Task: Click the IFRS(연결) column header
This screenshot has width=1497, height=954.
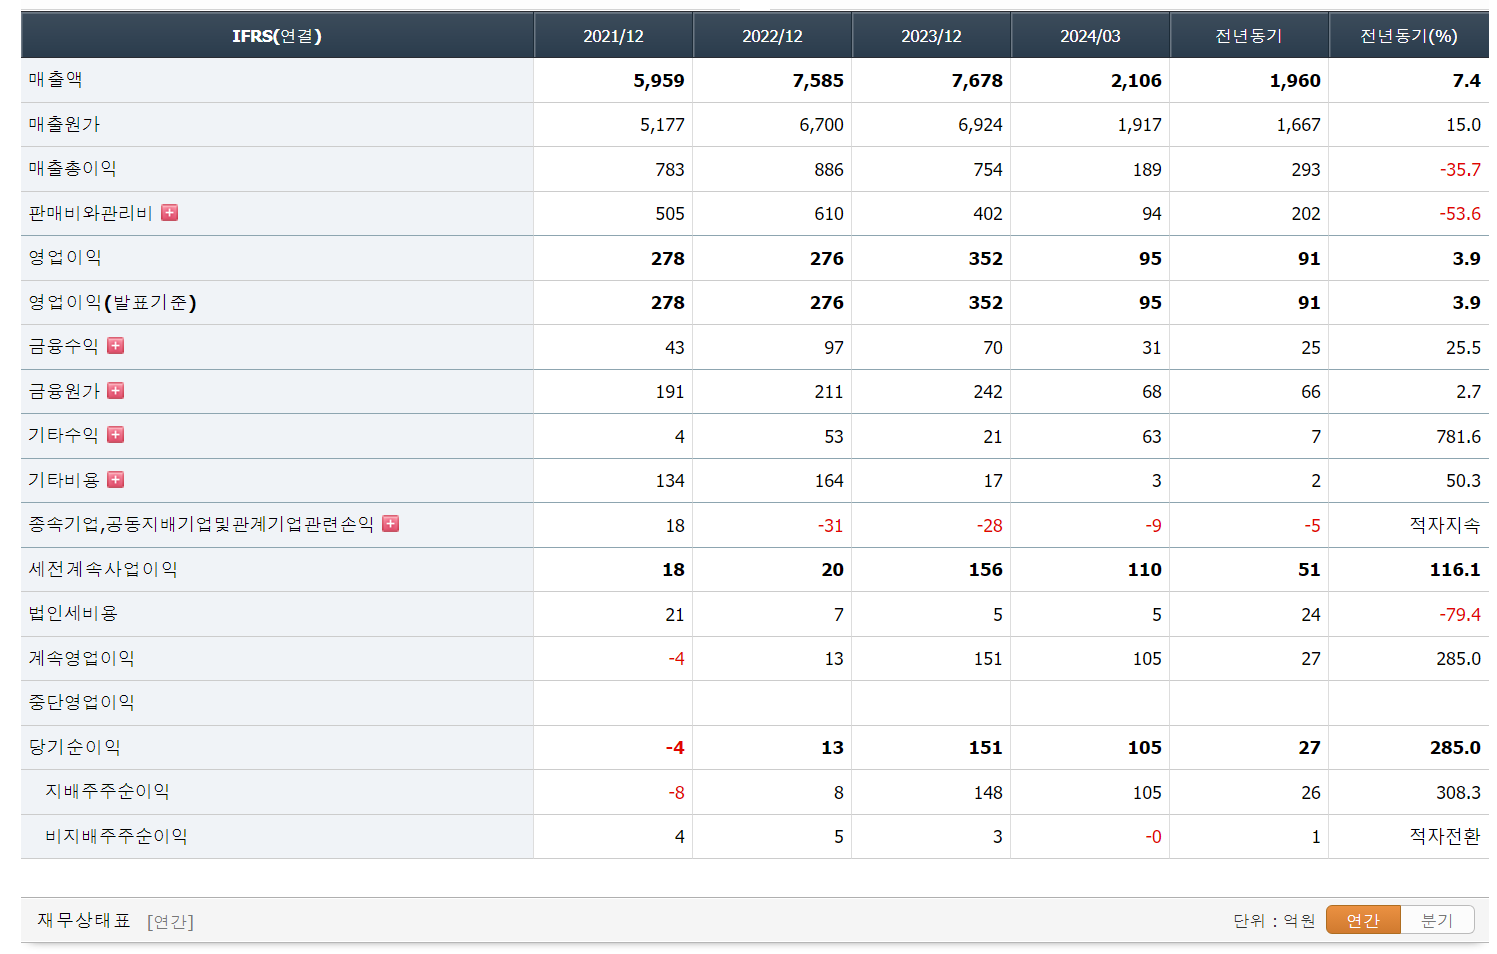Action: (277, 36)
